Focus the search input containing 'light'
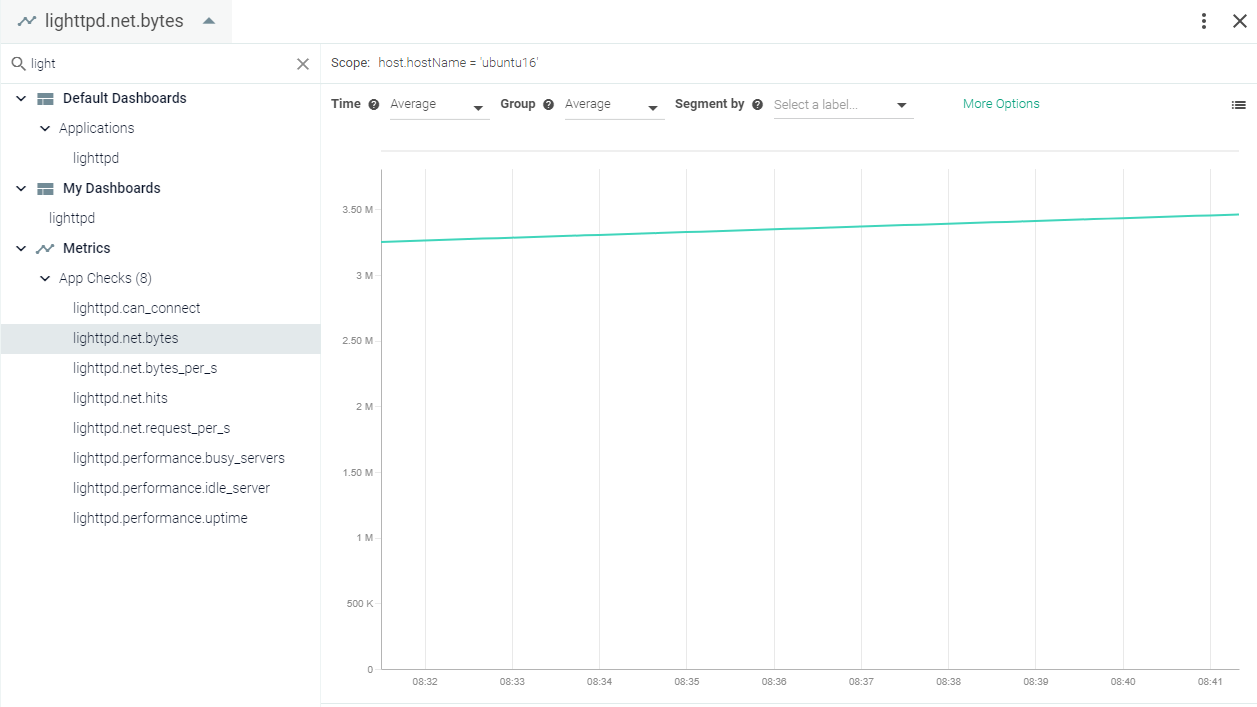Image resolution: width=1257 pixels, height=707 pixels. point(160,64)
